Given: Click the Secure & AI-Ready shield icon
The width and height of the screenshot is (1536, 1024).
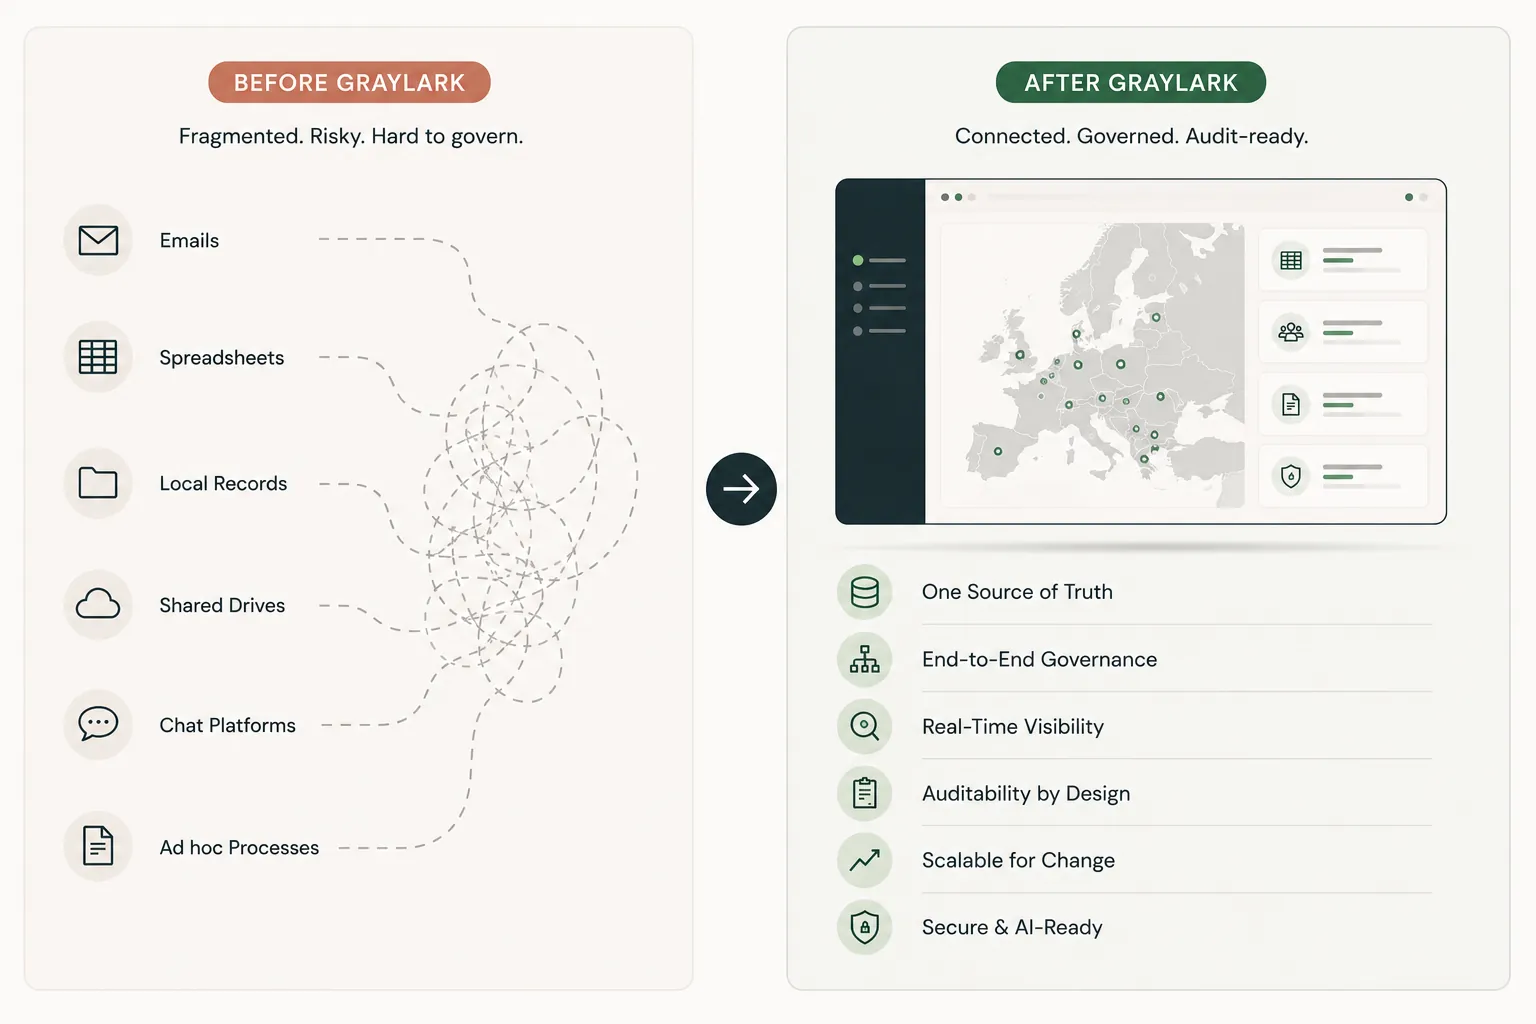Looking at the screenshot, I should click(865, 927).
